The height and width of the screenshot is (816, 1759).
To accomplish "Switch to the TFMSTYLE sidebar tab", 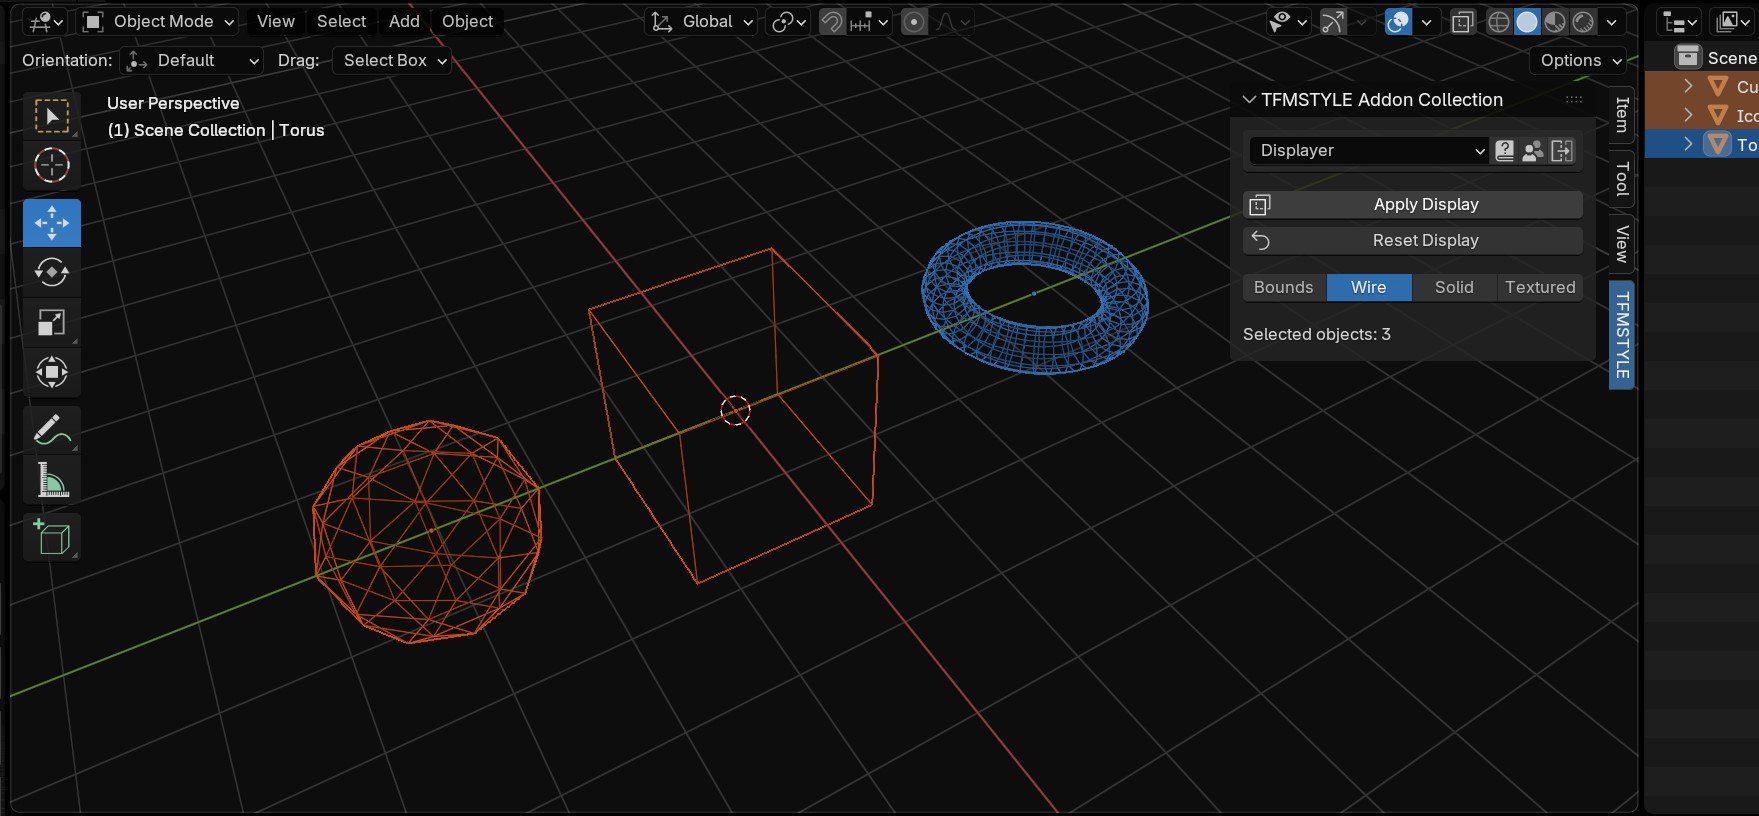I will [1622, 335].
